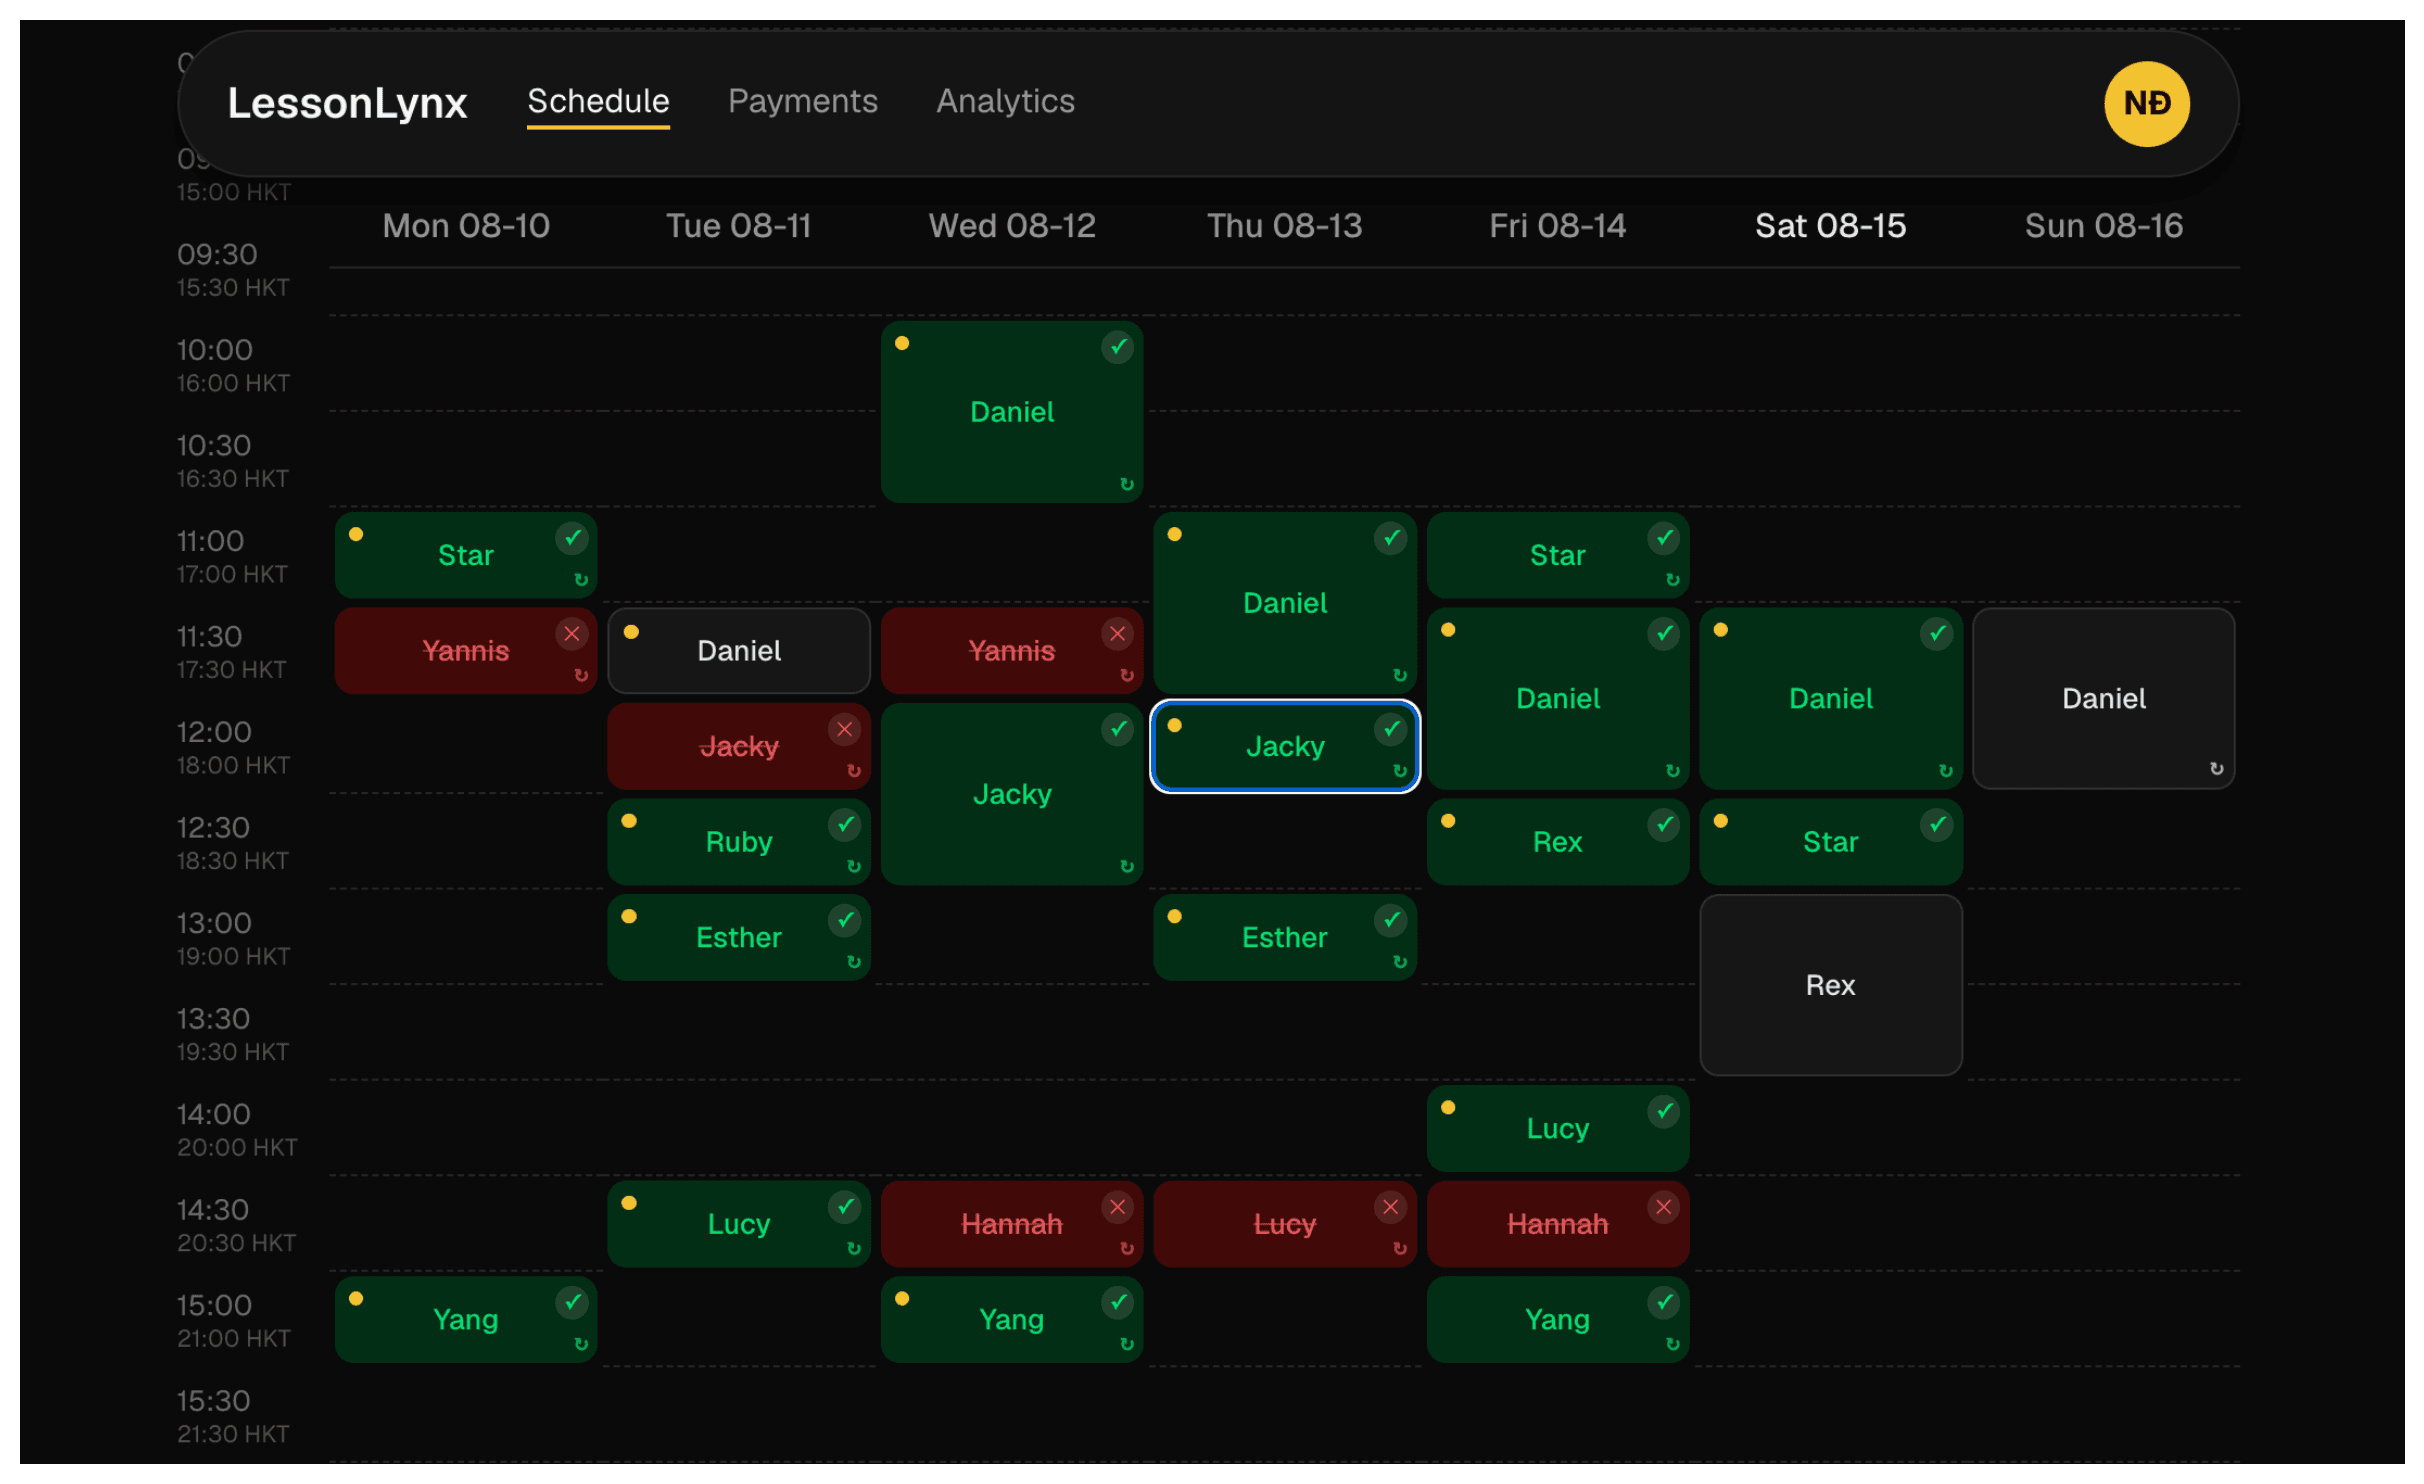Viewport: 2424px width, 1484px height.
Task: Click the Sun 08-16 day header
Action: coord(2104,226)
